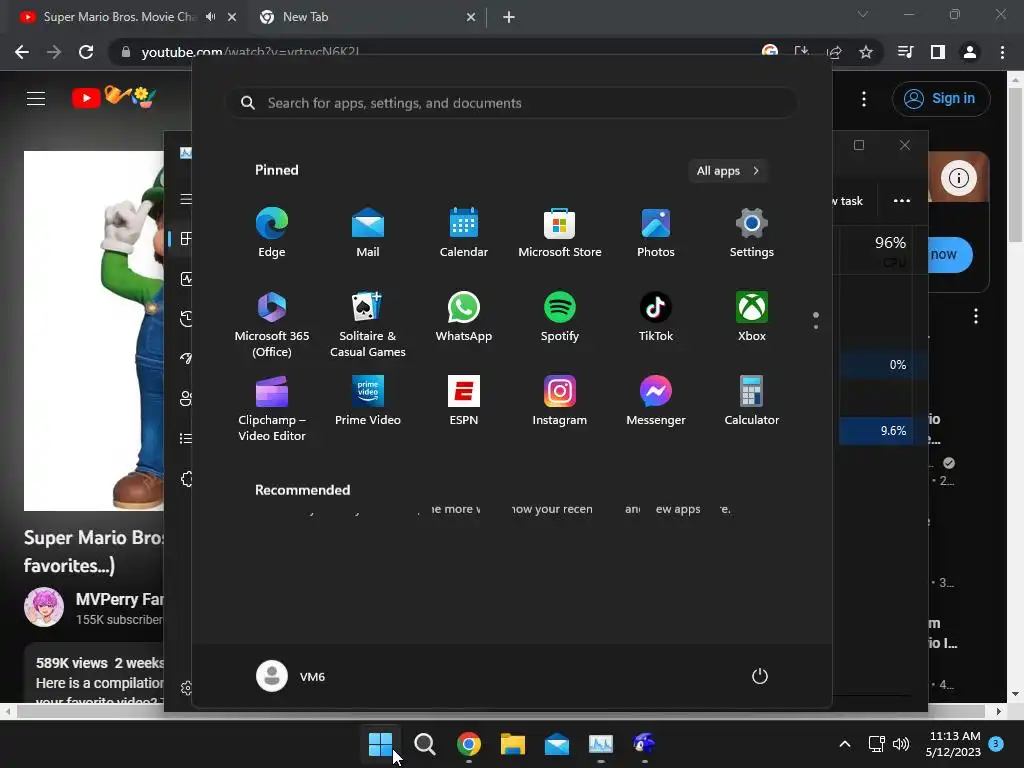Open taskbar Search

424,743
